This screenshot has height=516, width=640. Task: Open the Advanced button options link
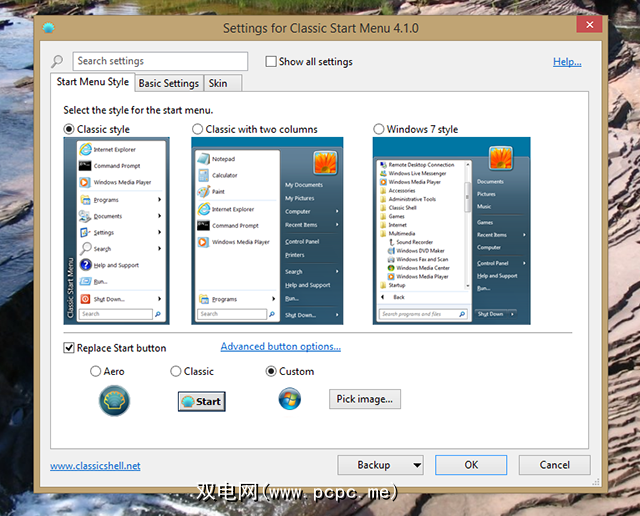(x=280, y=347)
